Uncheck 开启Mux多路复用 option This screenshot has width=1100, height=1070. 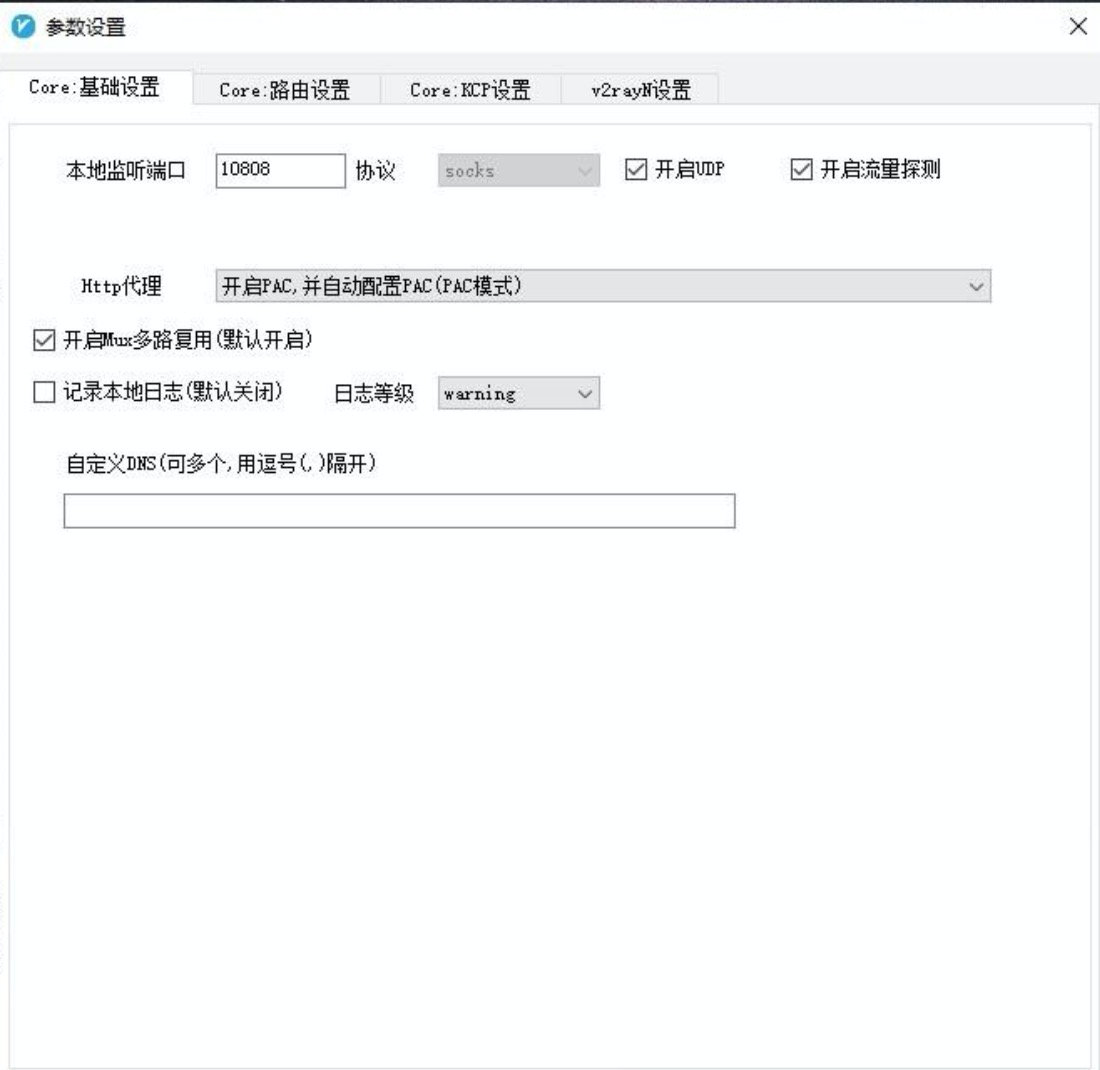tap(44, 341)
